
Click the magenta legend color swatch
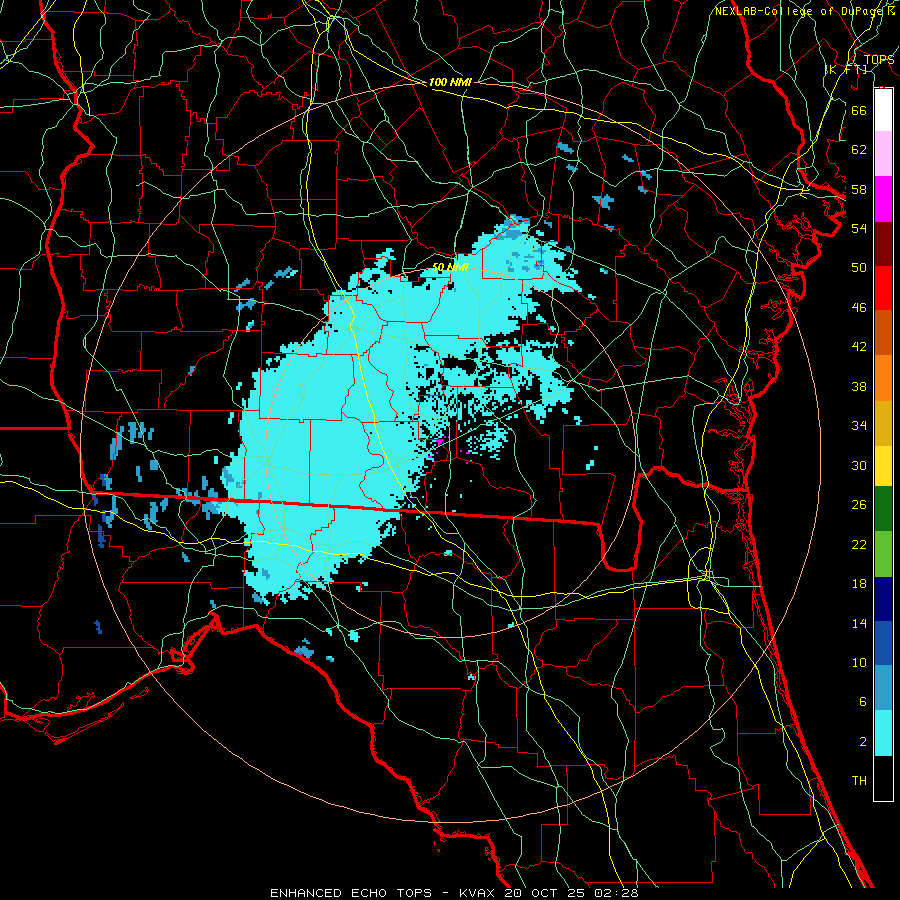point(883,199)
